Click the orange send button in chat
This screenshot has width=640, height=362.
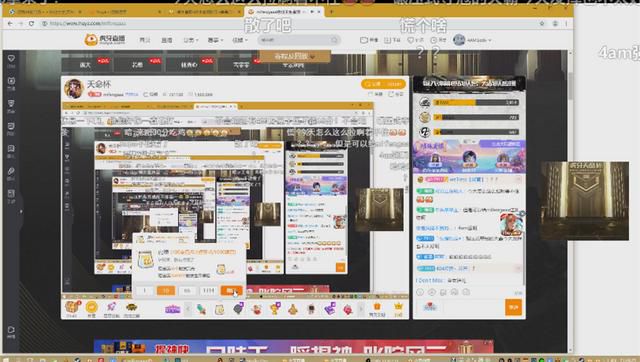[513, 307]
